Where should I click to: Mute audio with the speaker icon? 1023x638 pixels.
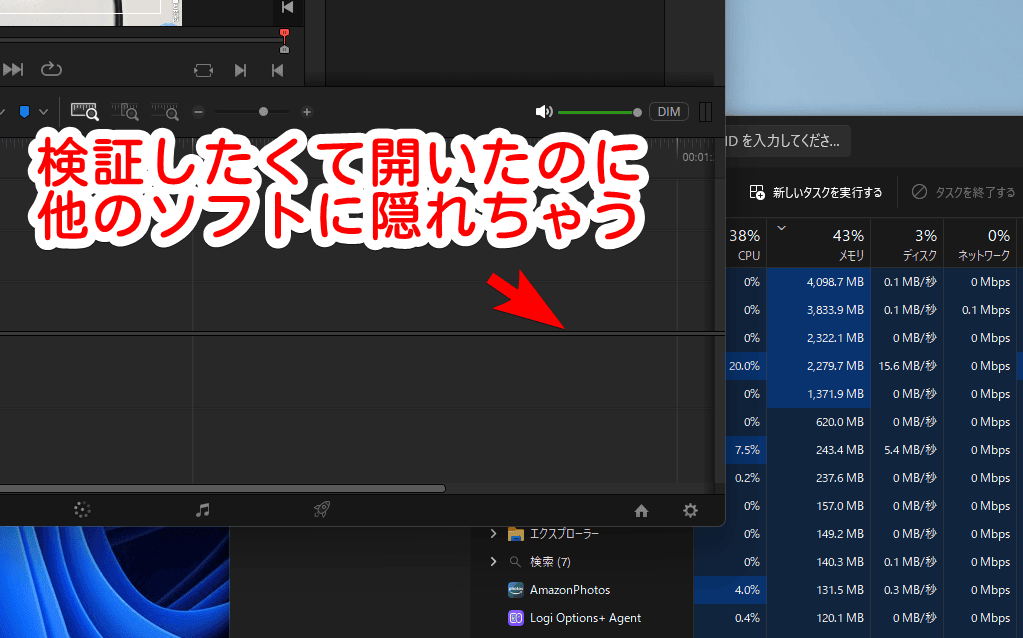(x=544, y=111)
